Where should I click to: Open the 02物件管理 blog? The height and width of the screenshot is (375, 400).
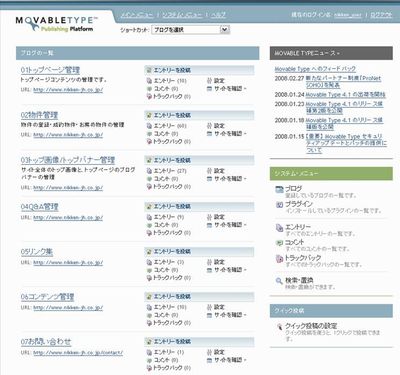[x=39, y=115]
